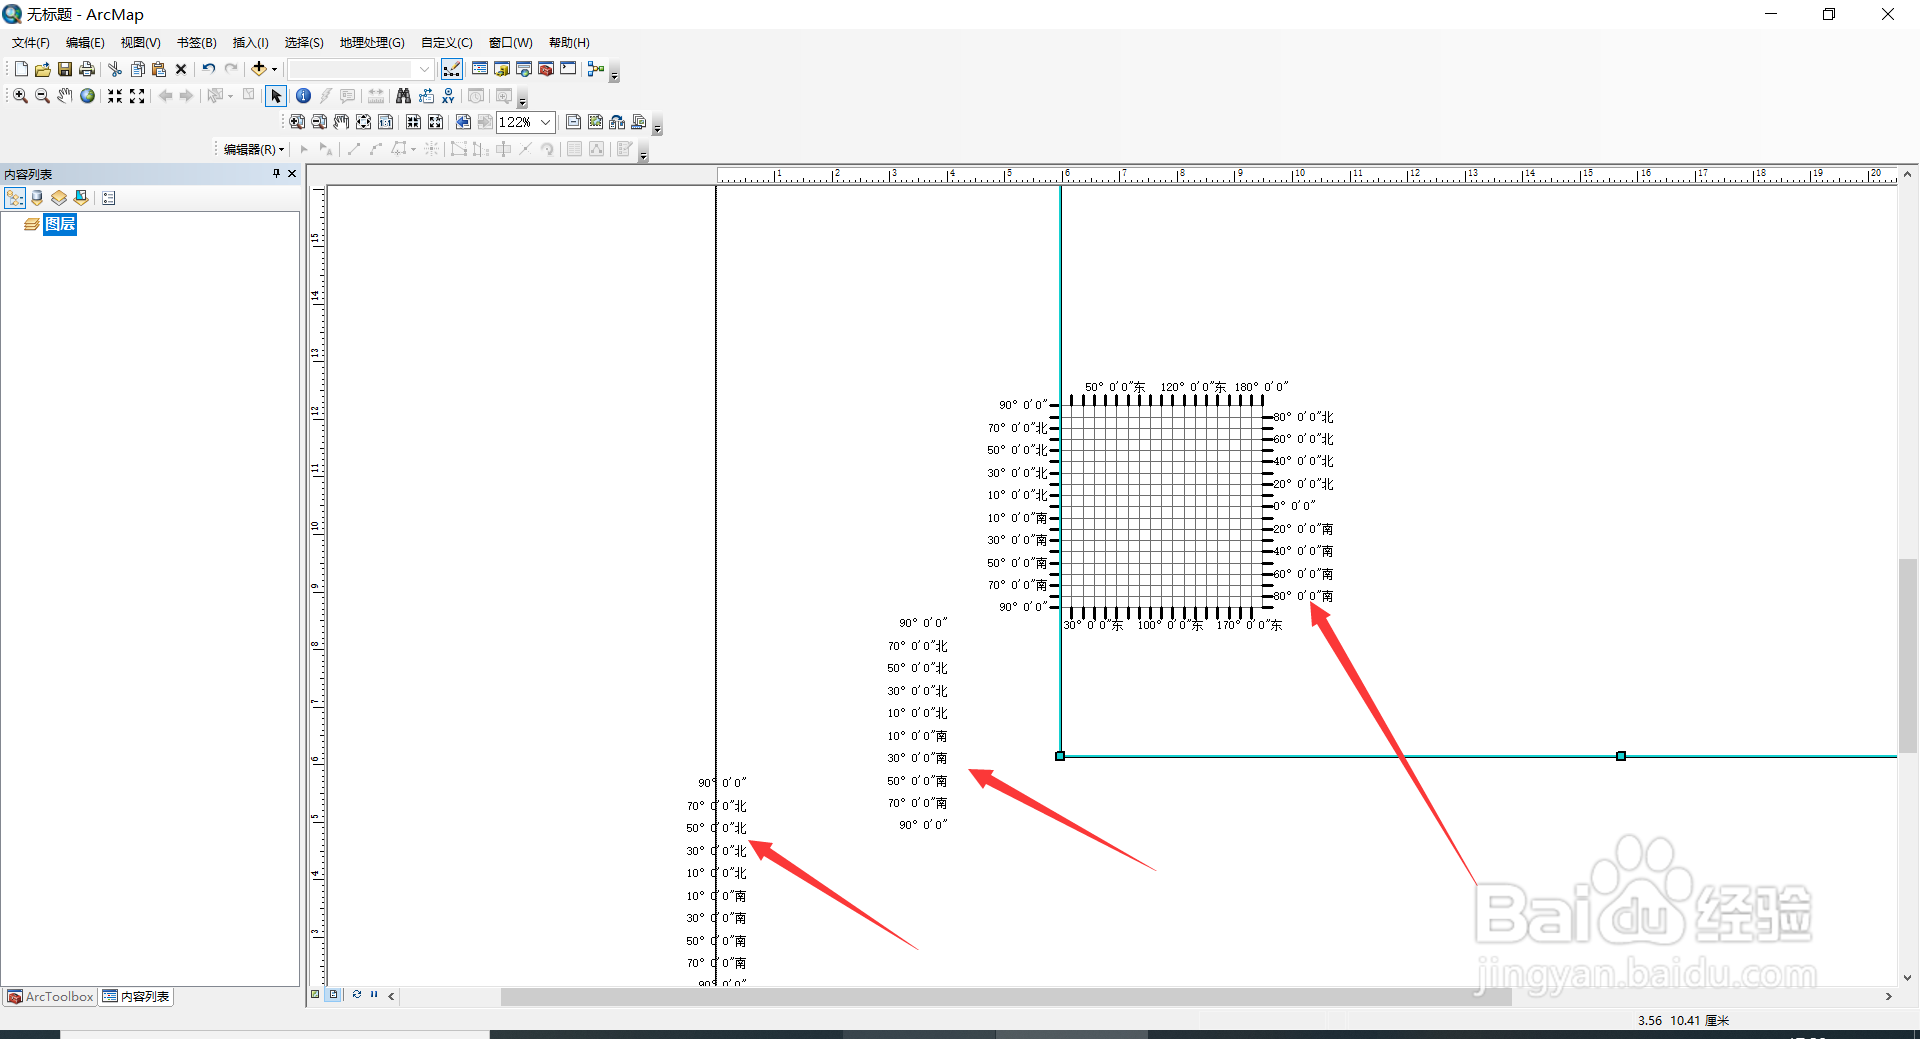This screenshot has height=1039, width=1920.
Task: Open the 视图 menu
Action: (x=141, y=43)
